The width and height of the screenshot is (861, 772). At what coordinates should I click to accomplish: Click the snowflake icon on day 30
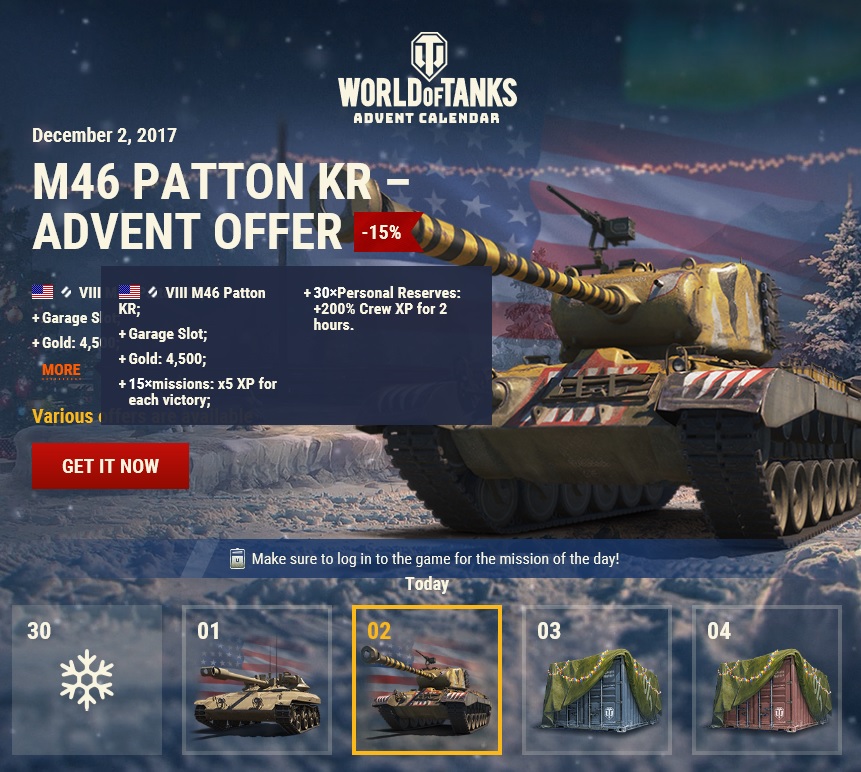(87, 679)
